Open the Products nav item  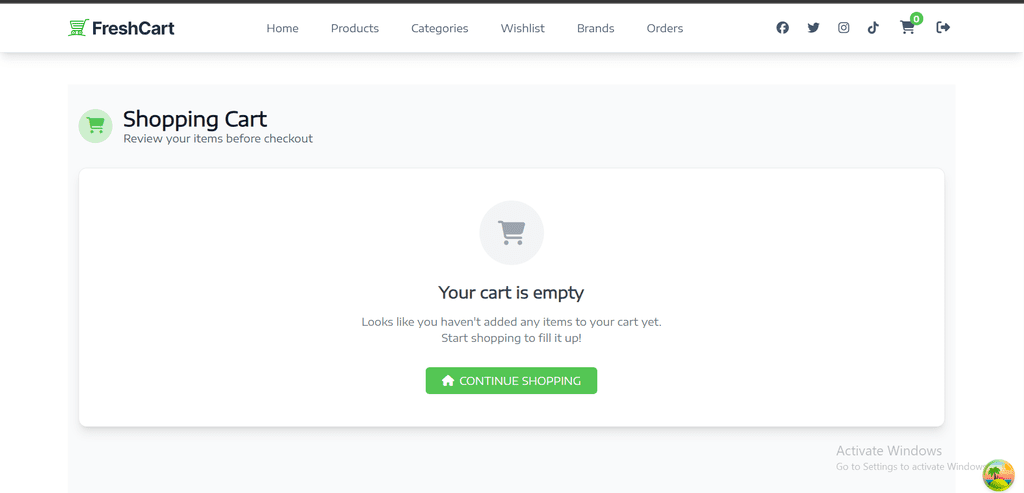pyautogui.click(x=355, y=28)
